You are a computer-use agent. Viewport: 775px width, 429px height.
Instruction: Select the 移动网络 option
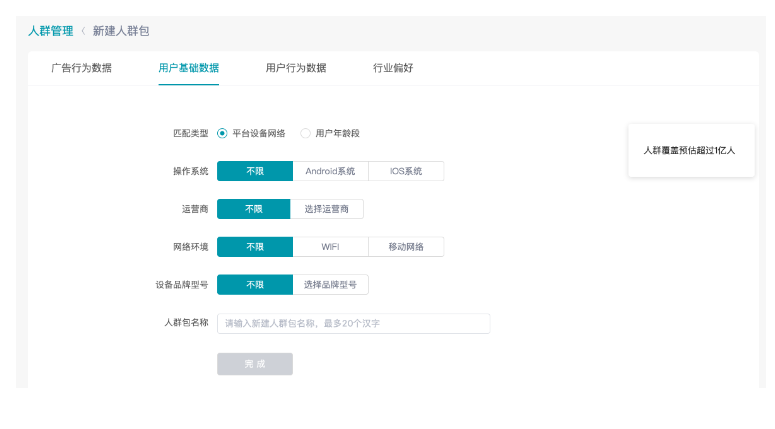tap(405, 247)
